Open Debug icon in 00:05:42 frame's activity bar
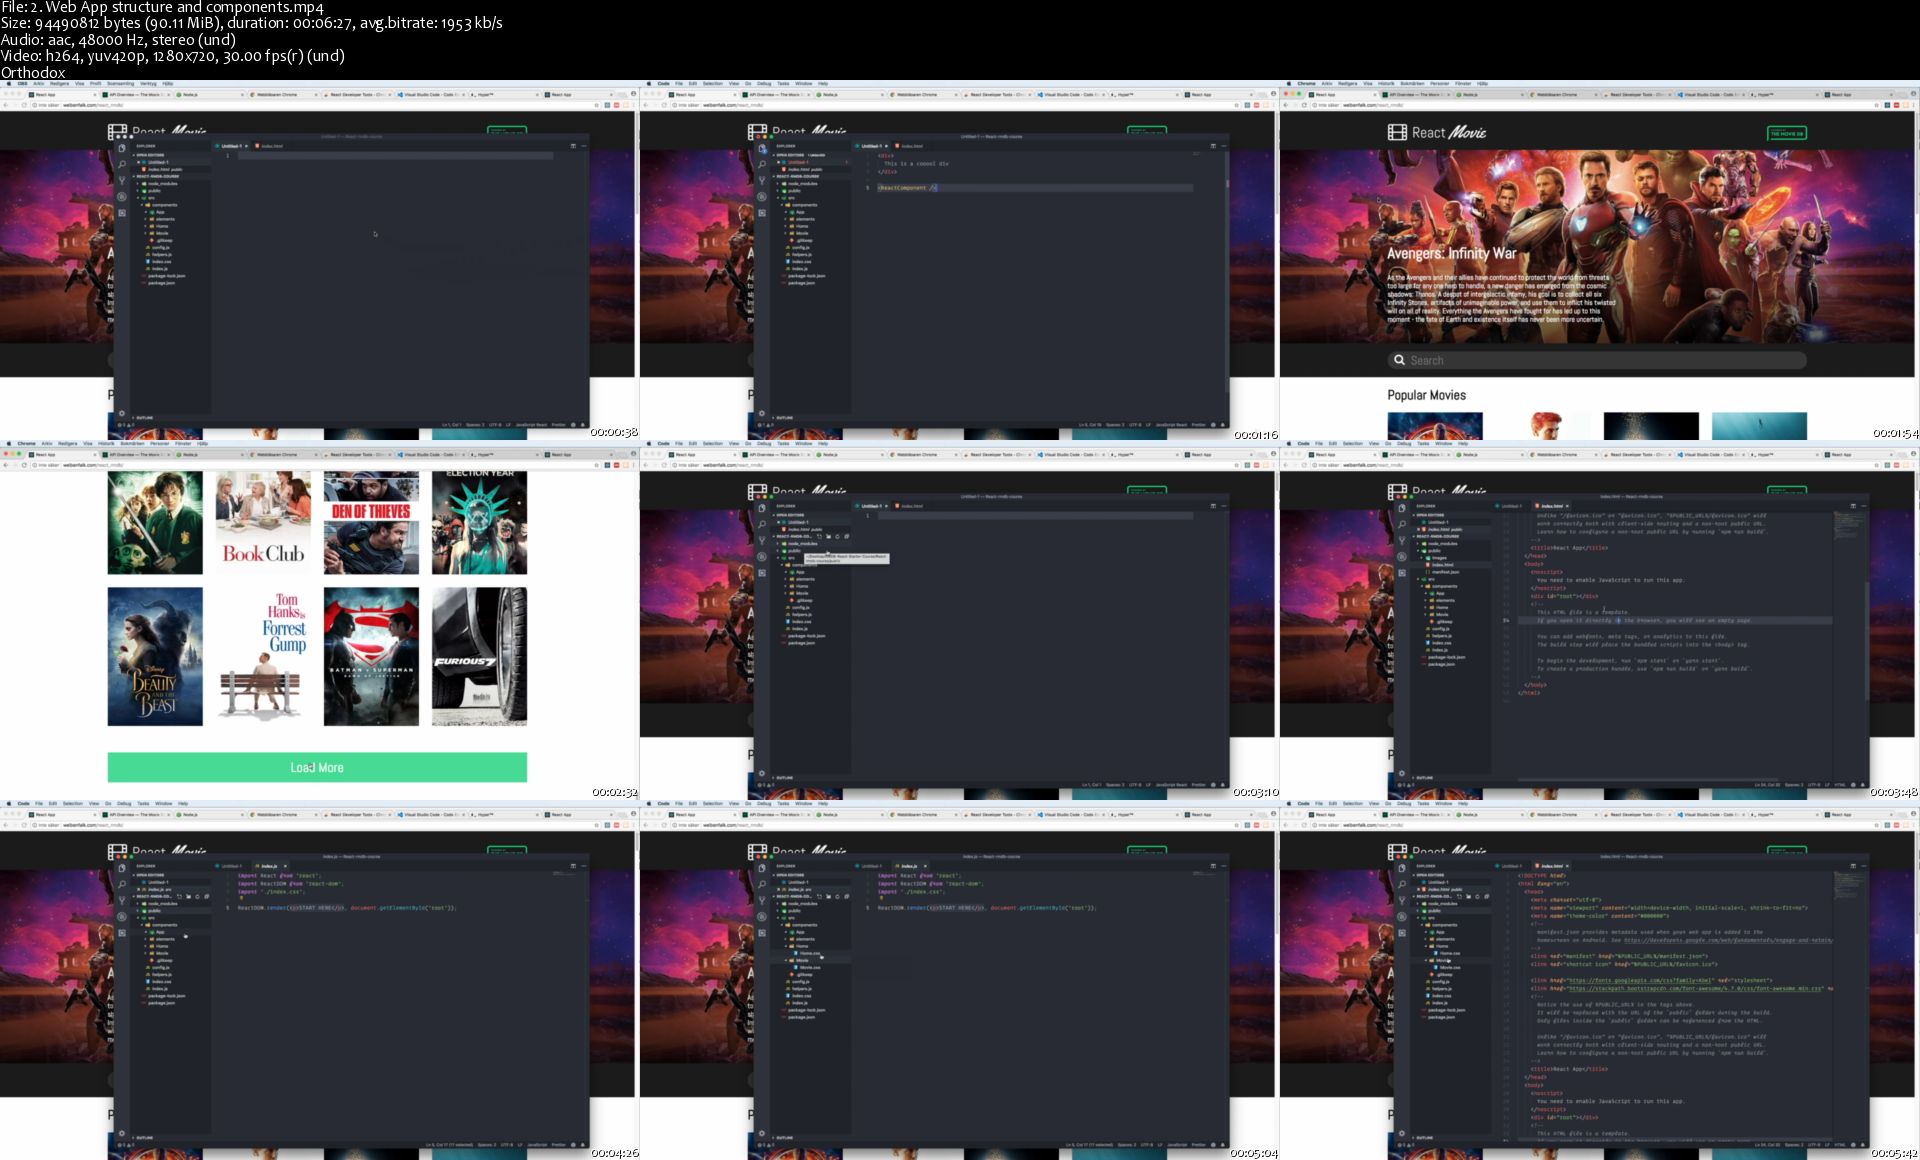 [1402, 917]
